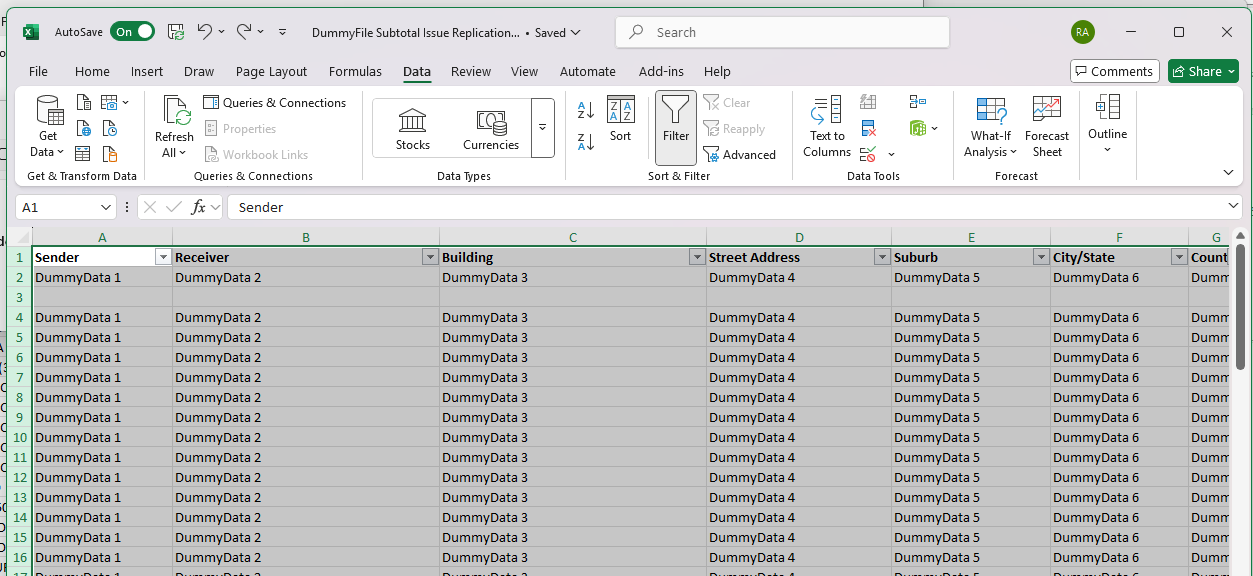Click the Refresh All icon

pos(175,127)
